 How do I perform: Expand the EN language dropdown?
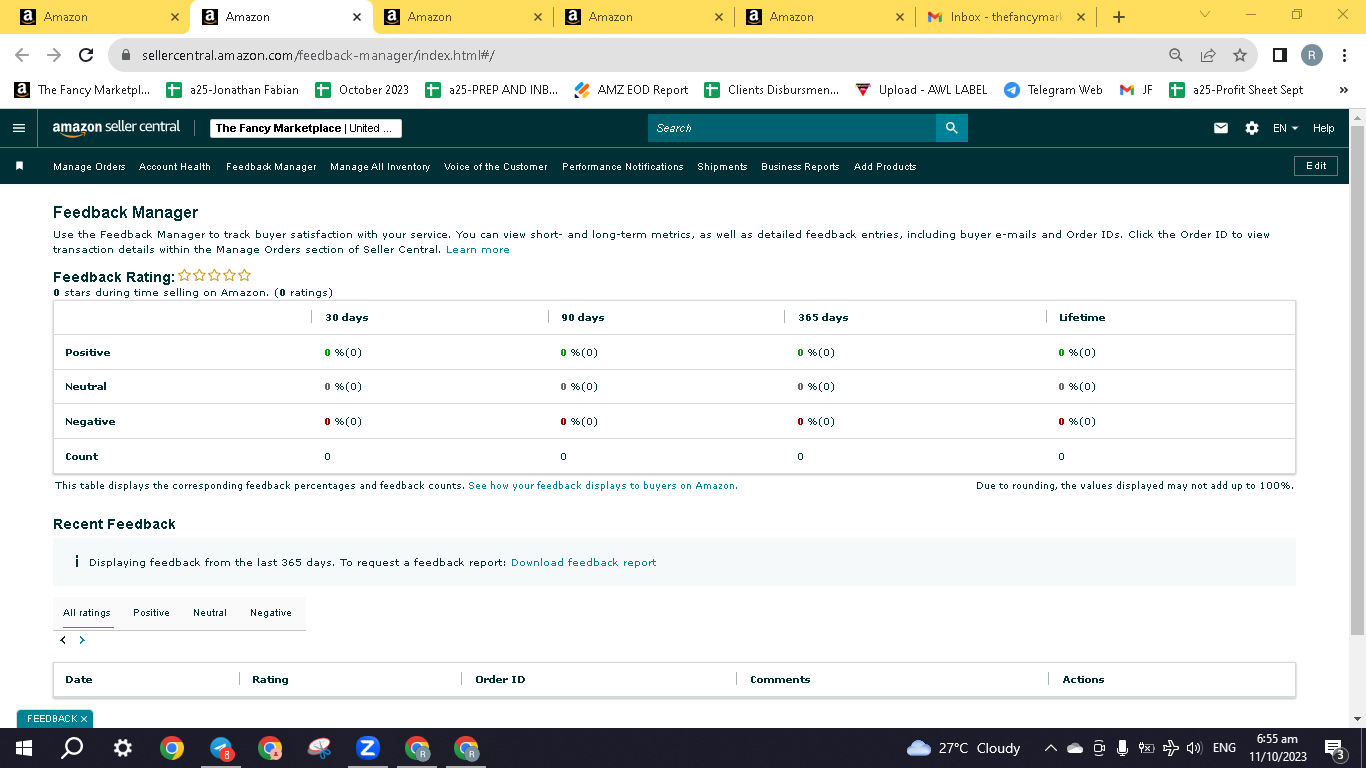point(1285,128)
